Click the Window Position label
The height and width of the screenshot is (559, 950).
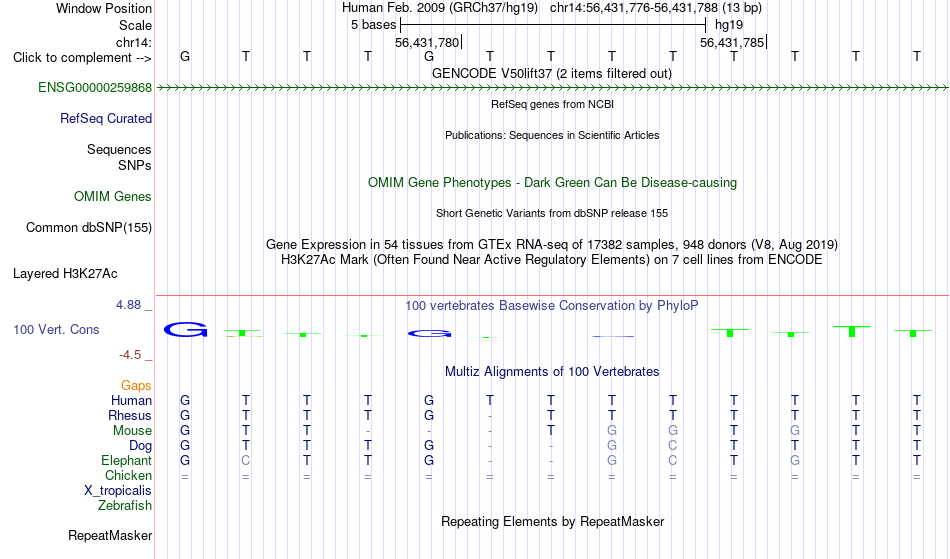[104, 8]
